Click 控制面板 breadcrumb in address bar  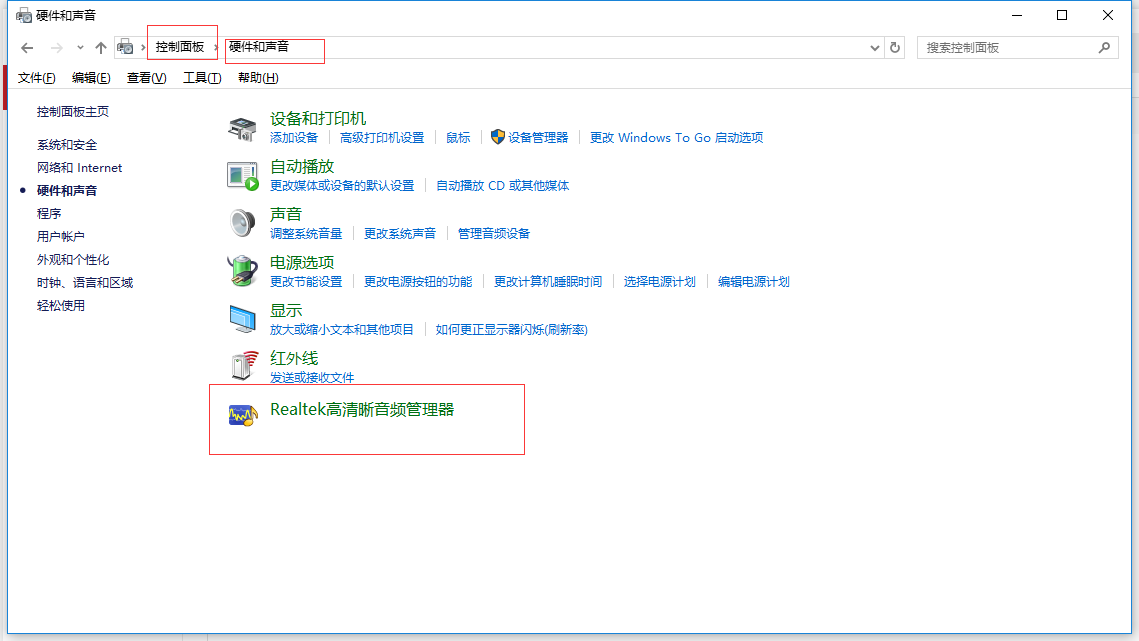[179, 47]
